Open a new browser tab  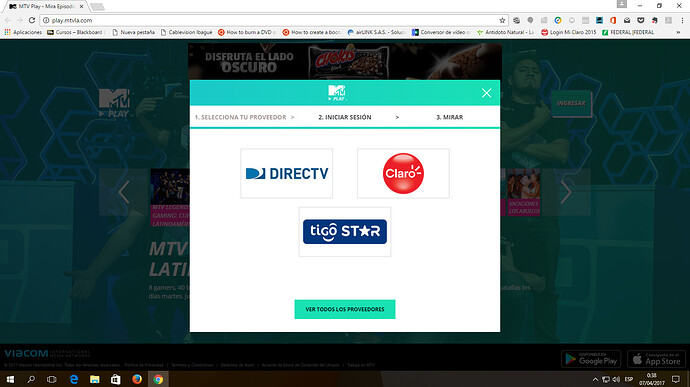97,7
